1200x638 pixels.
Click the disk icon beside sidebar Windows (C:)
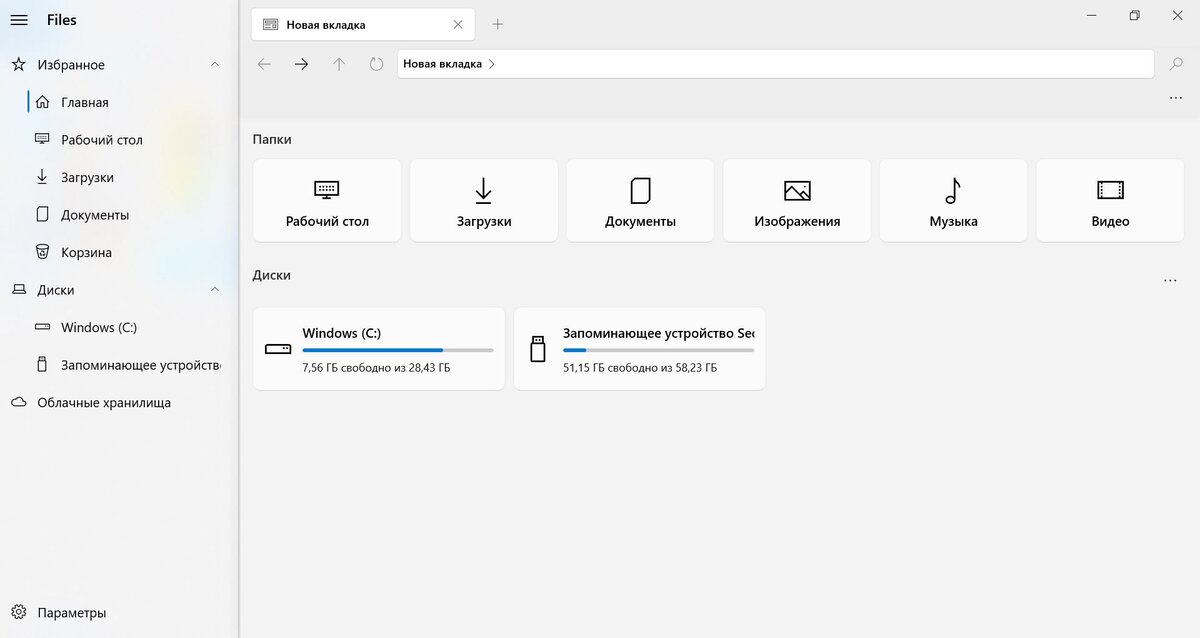tap(42, 327)
